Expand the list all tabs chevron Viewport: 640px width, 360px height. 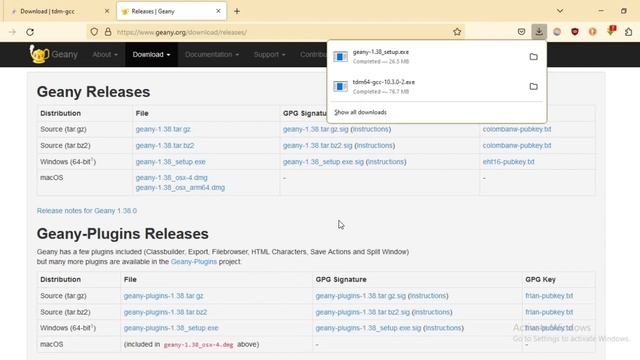pyautogui.click(x=560, y=11)
